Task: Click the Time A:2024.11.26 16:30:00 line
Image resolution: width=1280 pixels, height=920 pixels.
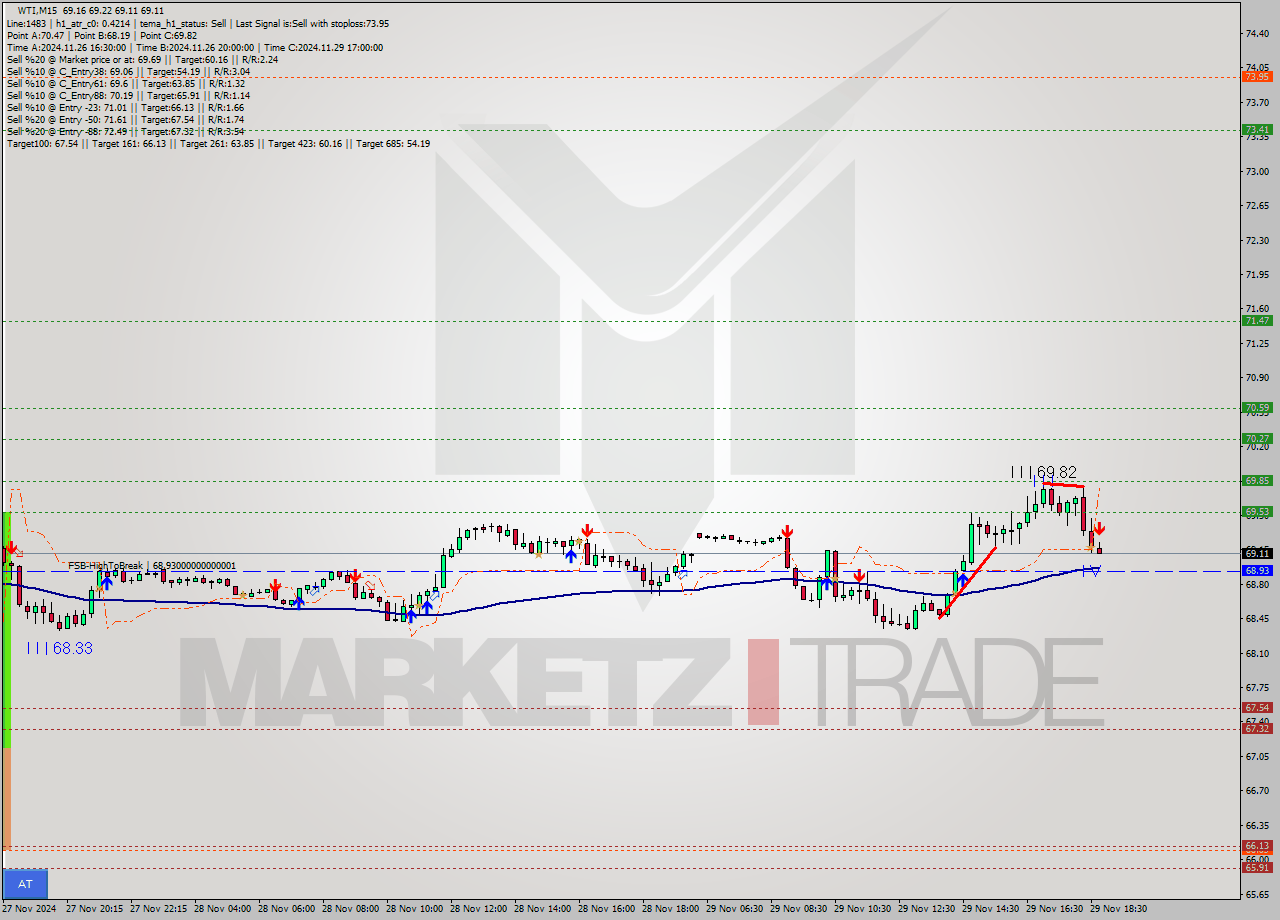Action: (194, 47)
